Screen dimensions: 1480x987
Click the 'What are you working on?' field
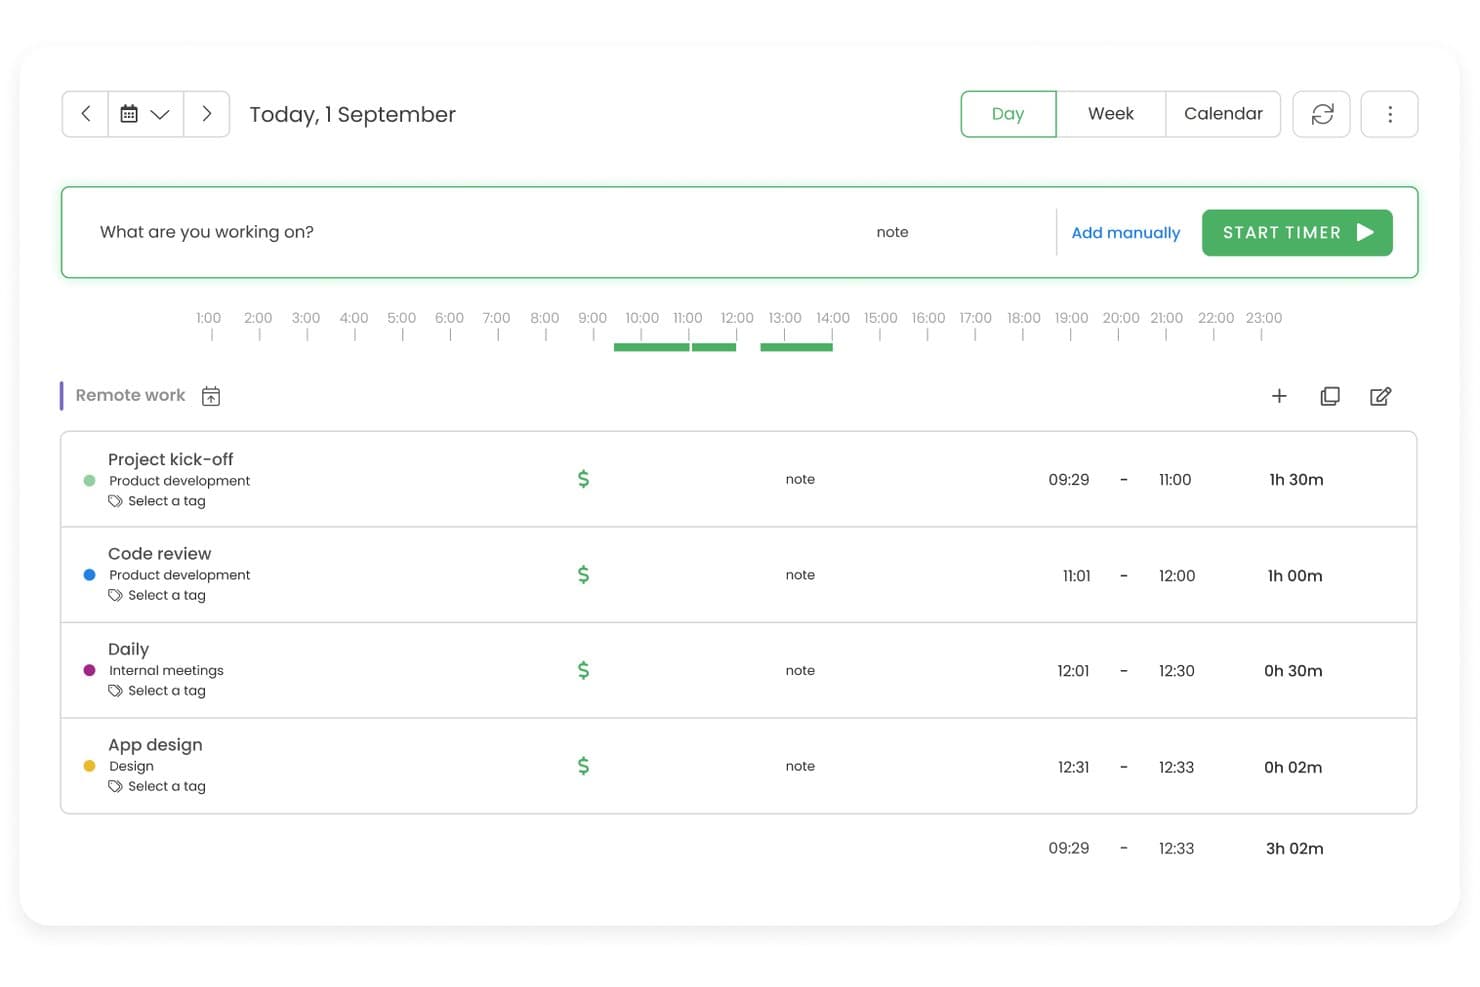click(207, 232)
